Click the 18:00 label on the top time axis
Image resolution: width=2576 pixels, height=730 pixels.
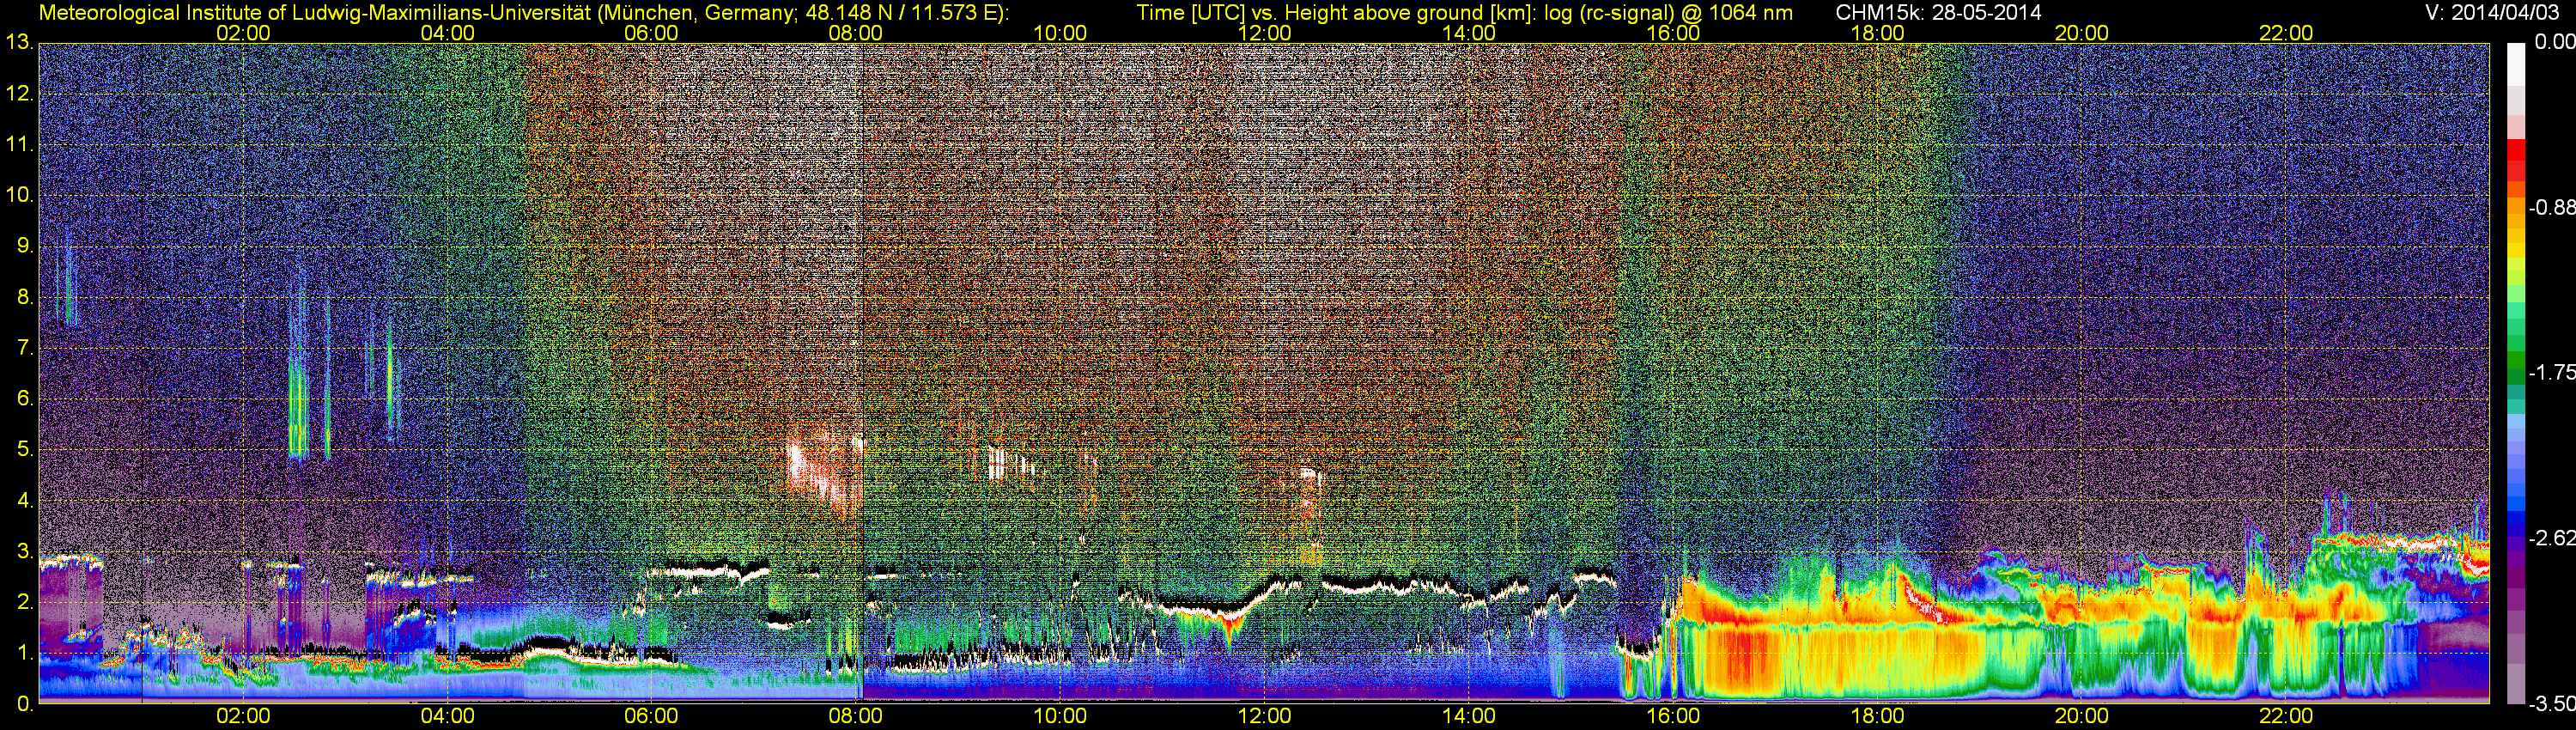(x=1878, y=33)
